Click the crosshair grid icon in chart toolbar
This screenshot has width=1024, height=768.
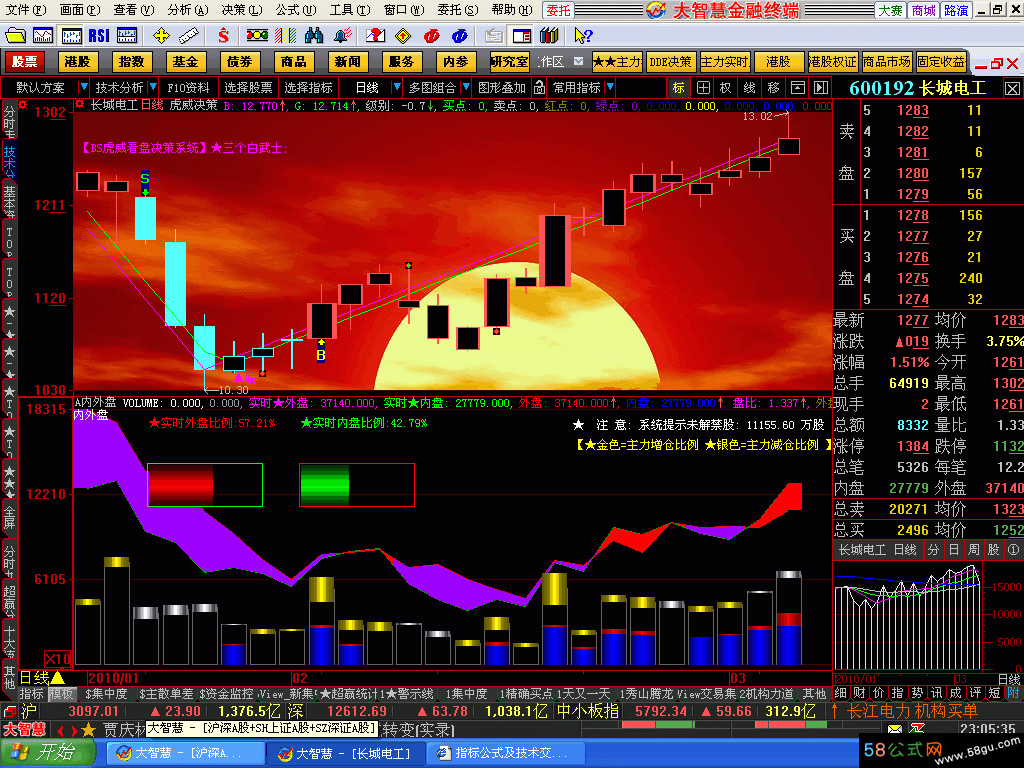click(703, 88)
